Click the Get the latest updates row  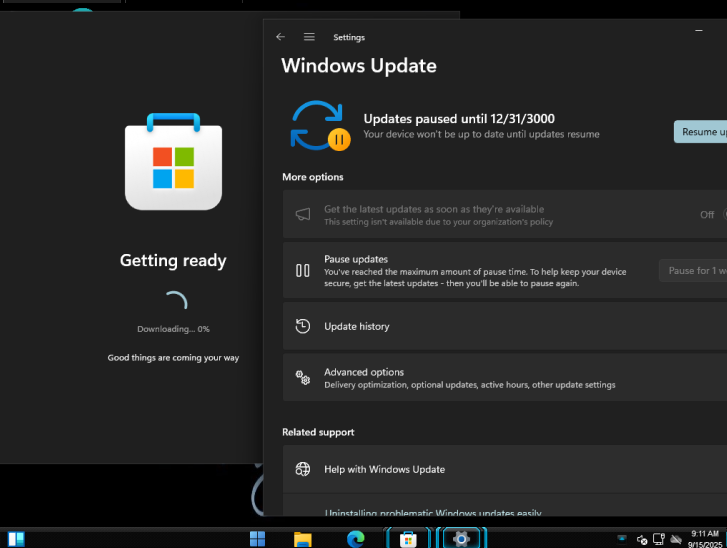(505, 214)
